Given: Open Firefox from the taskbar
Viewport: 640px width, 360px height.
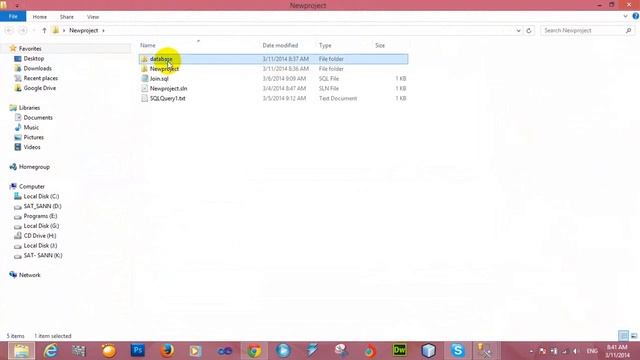Looking at the screenshot, I should pos(167,351).
